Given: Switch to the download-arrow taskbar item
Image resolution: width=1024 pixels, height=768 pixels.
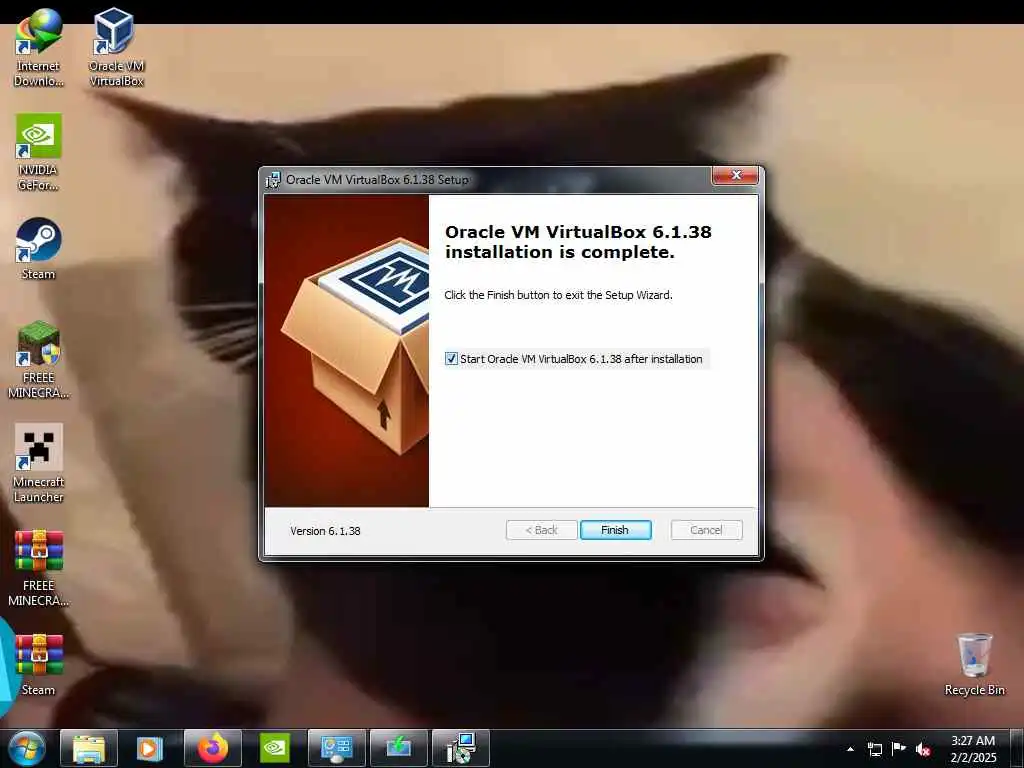Looking at the screenshot, I should (398, 748).
